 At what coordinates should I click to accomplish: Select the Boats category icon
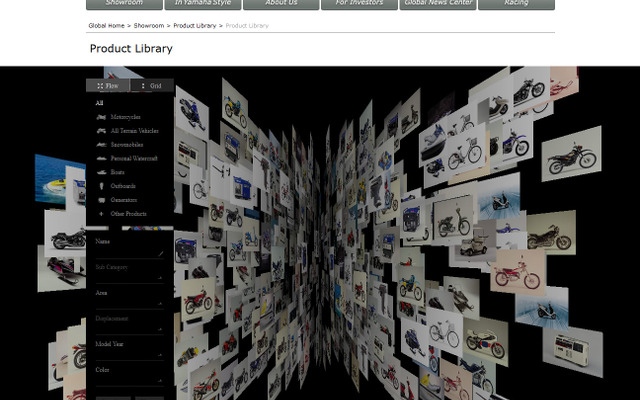pos(101,172)
